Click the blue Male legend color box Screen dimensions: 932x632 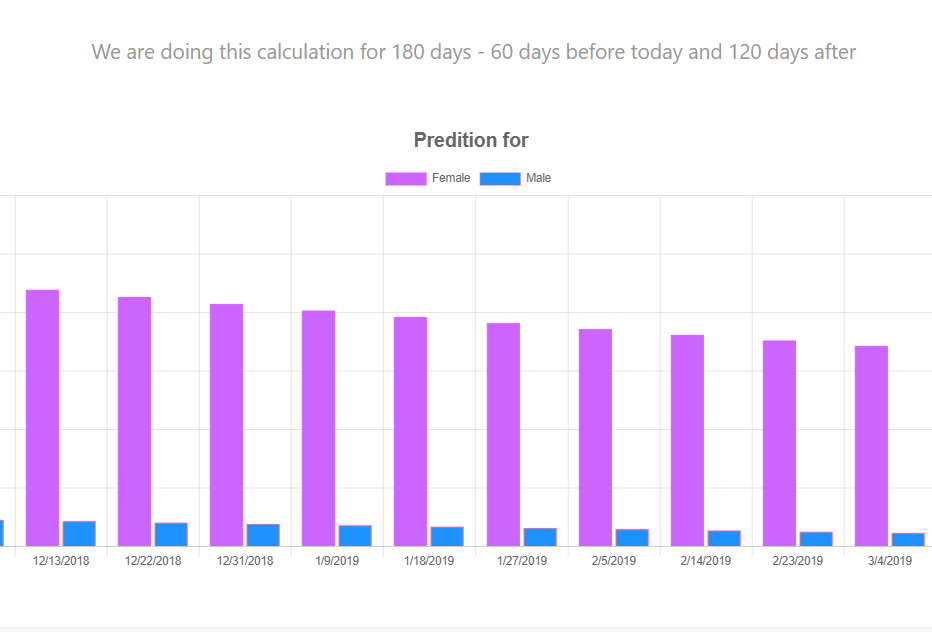click(500, 179)
